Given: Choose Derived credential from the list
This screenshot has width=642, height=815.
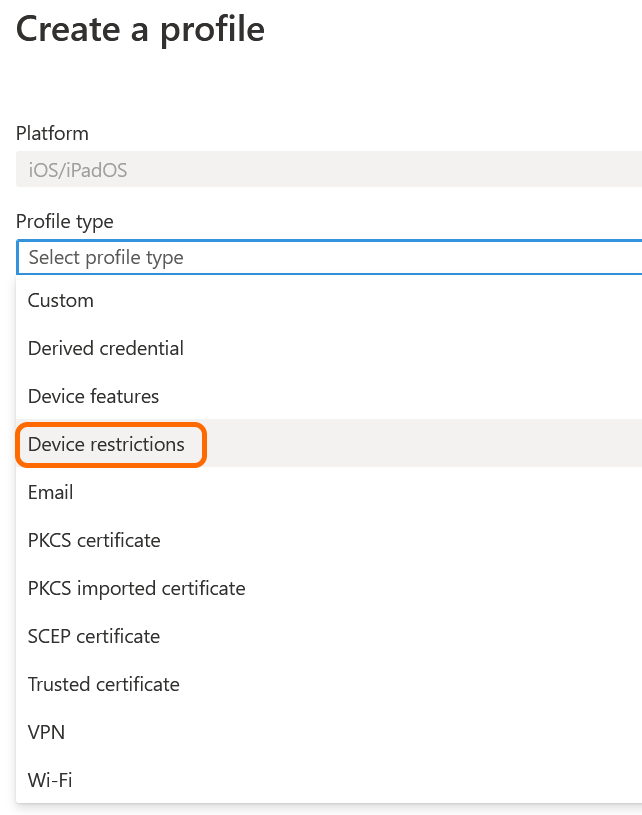Looking at the screenshot, I should click(106, 348).
